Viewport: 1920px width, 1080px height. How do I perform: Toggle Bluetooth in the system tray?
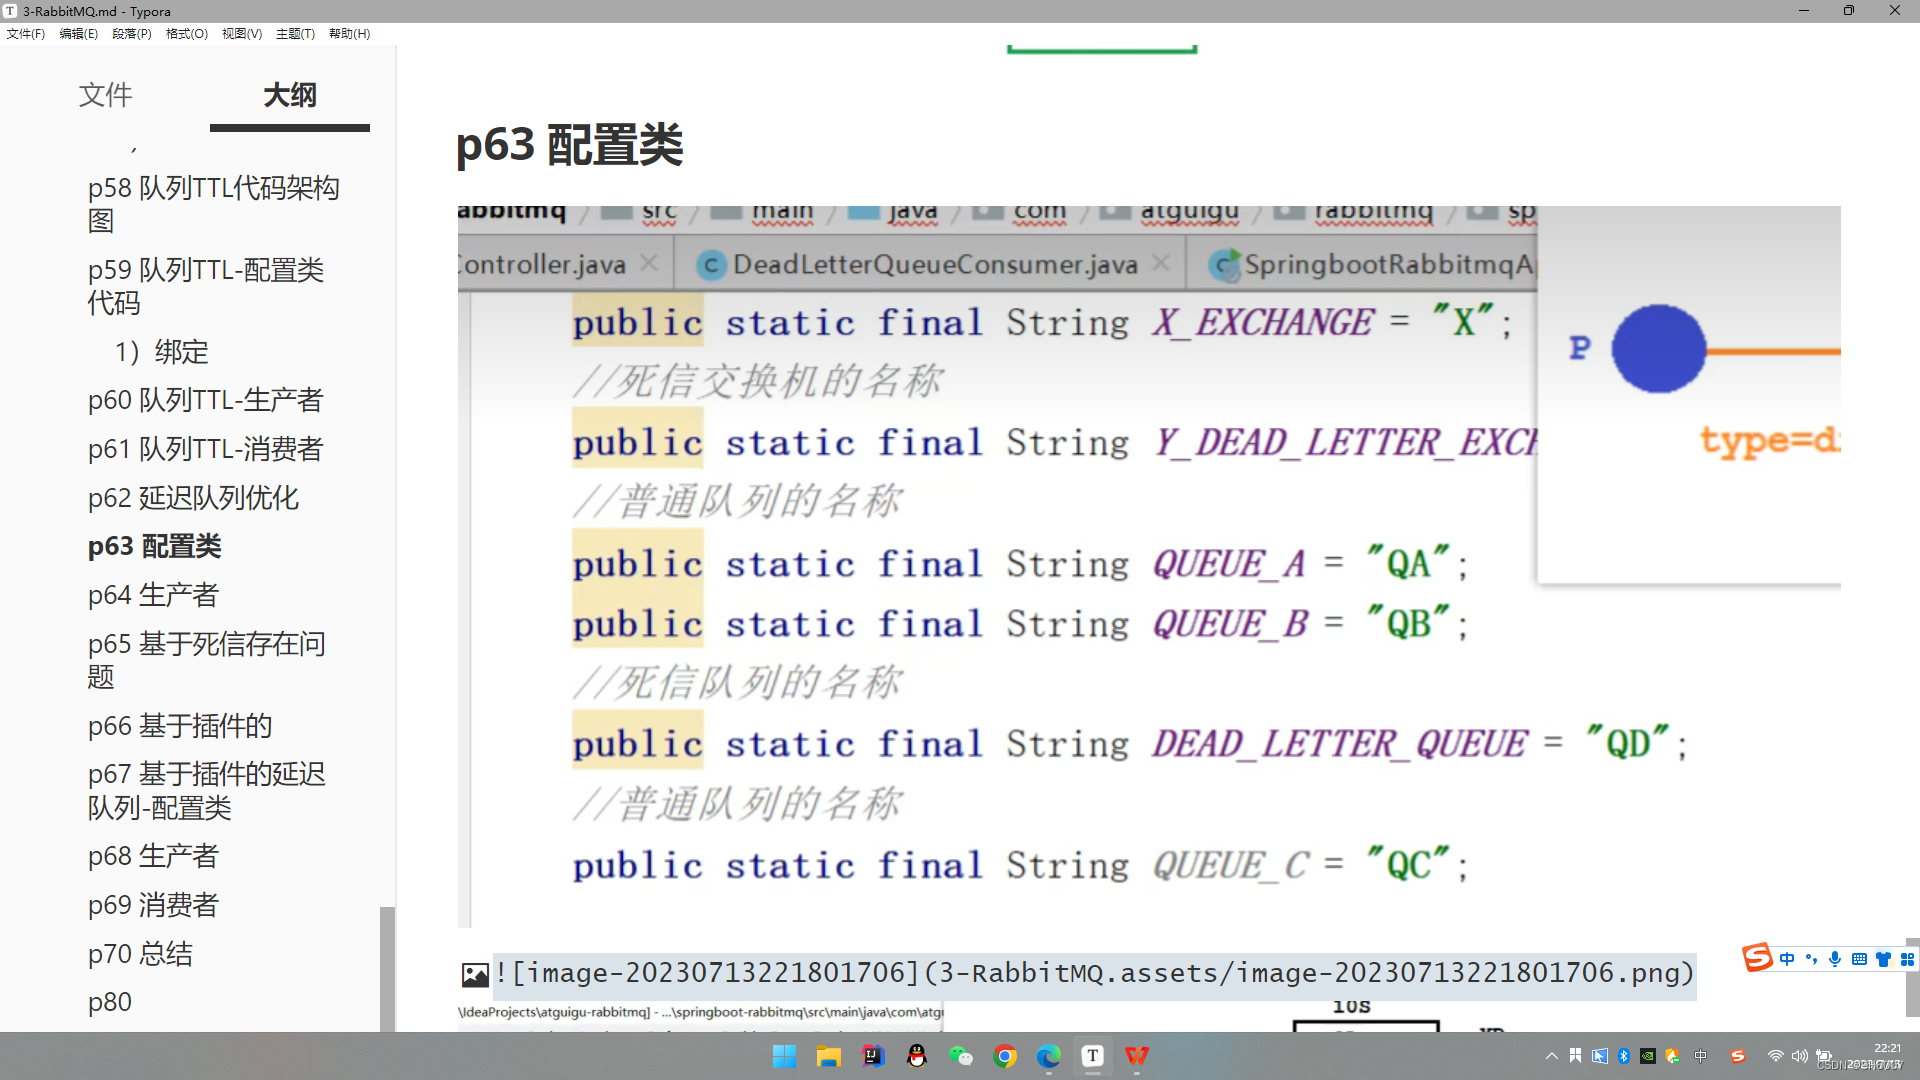click(x=1623, y=1057)
